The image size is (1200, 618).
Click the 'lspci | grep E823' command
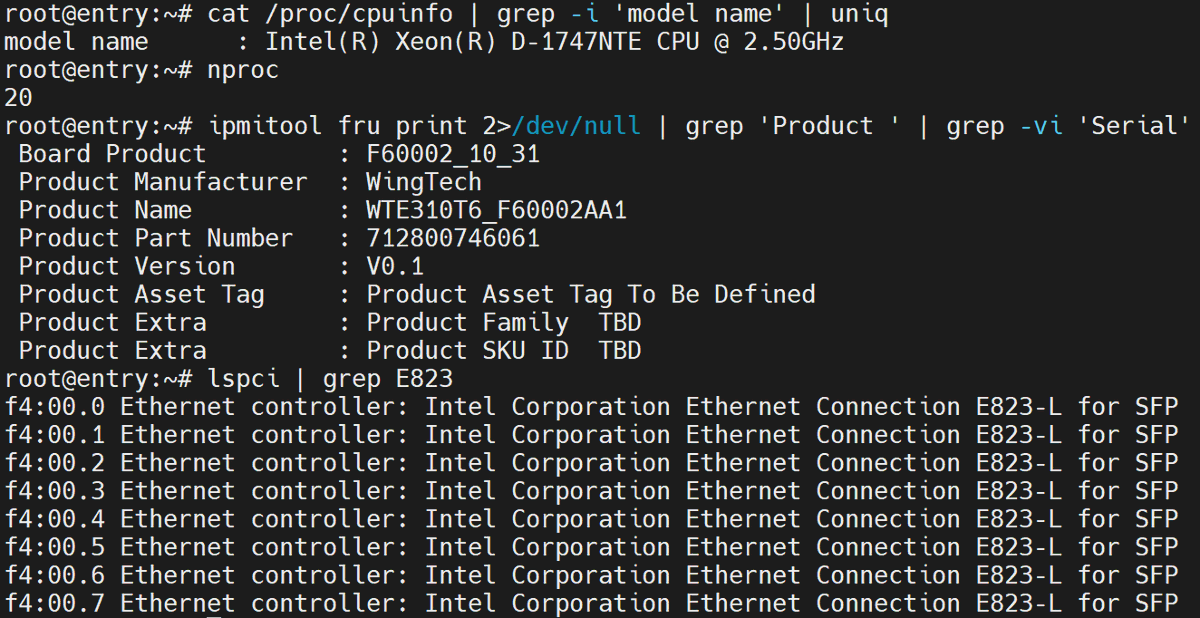click(330, 378)
